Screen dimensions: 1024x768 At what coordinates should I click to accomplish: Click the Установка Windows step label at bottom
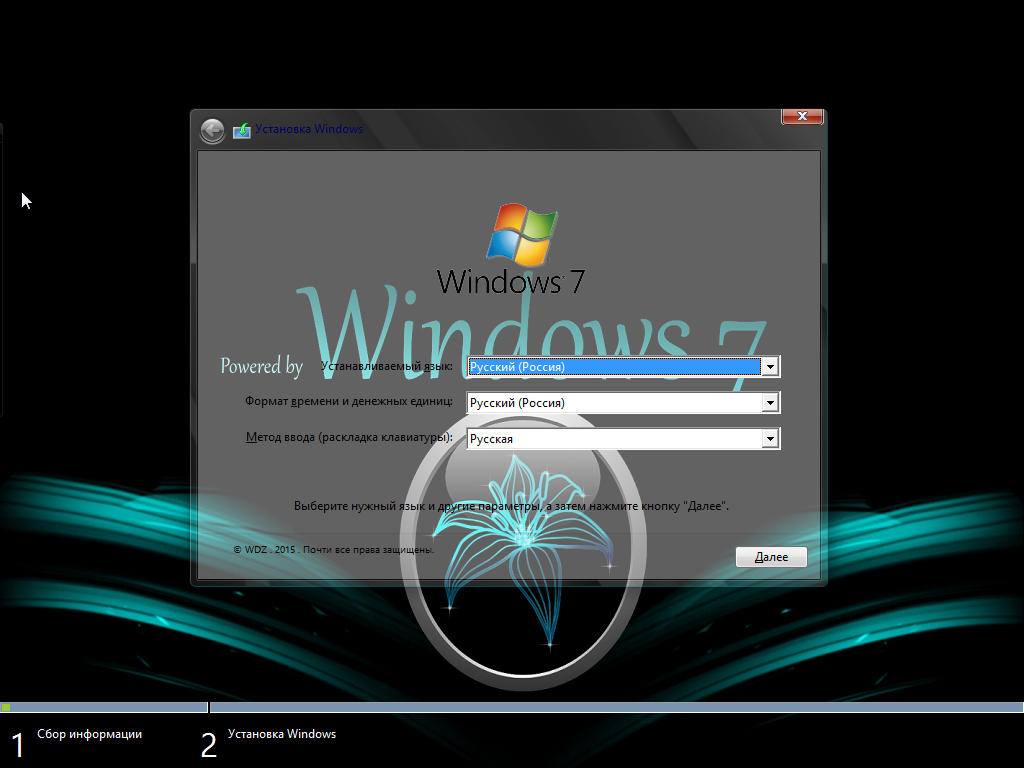(282, 734)
